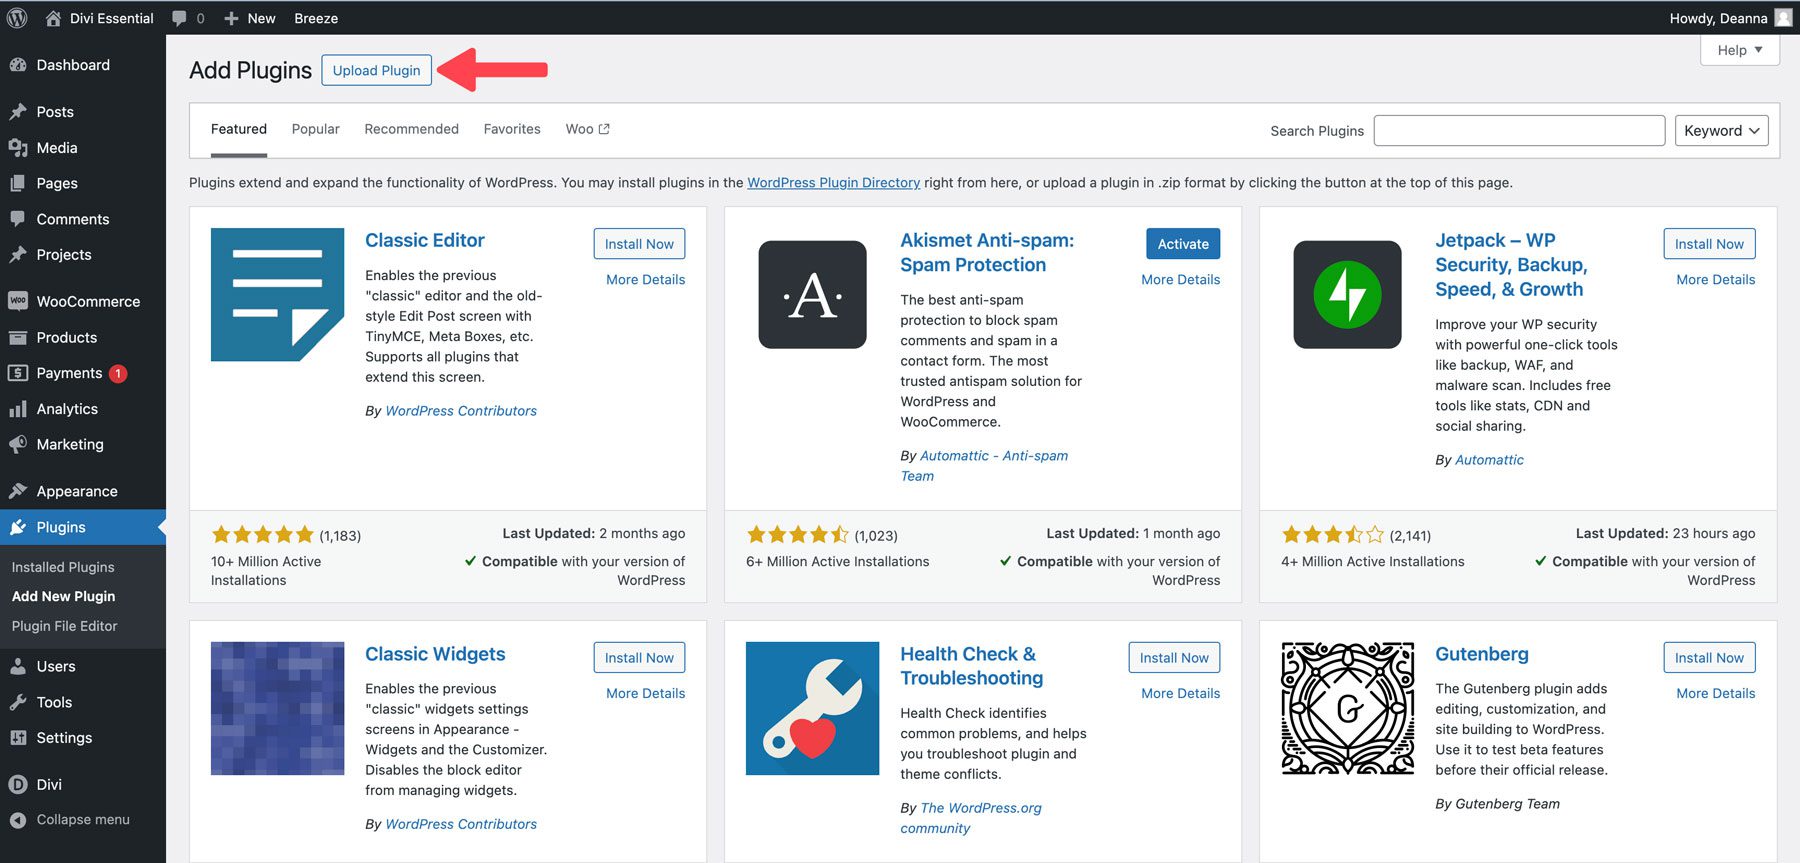Screen dimensions: 1800x863
Task: Open Classic Editor's WordPress Contributors author link
Action: coord(461,411)
